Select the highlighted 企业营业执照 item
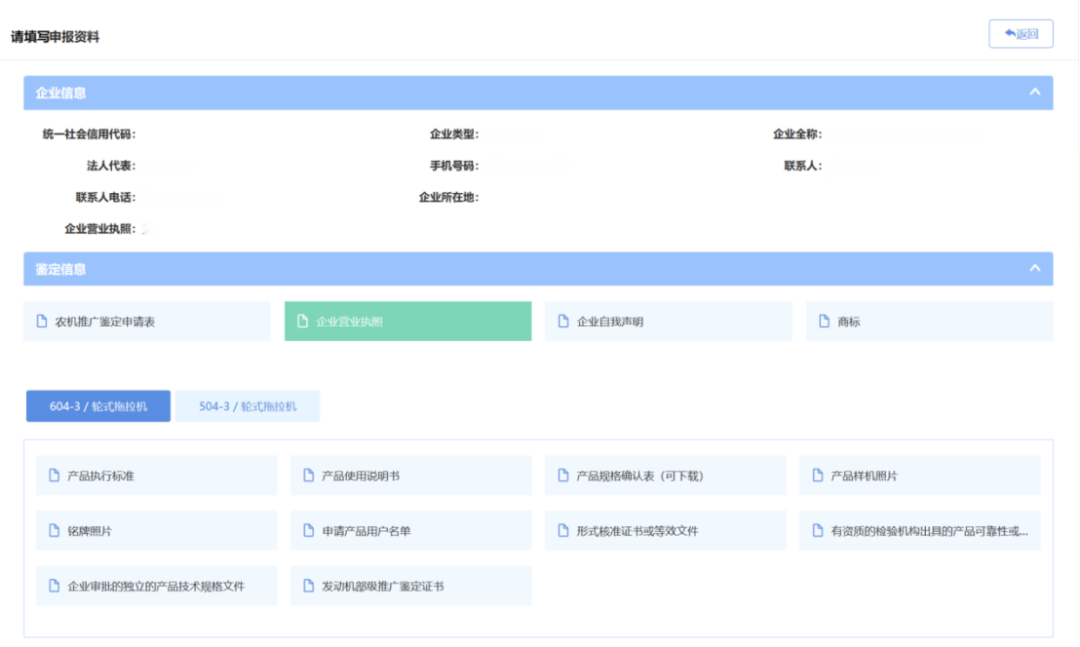Screen dimensions: 1080x647 (407, 322)
